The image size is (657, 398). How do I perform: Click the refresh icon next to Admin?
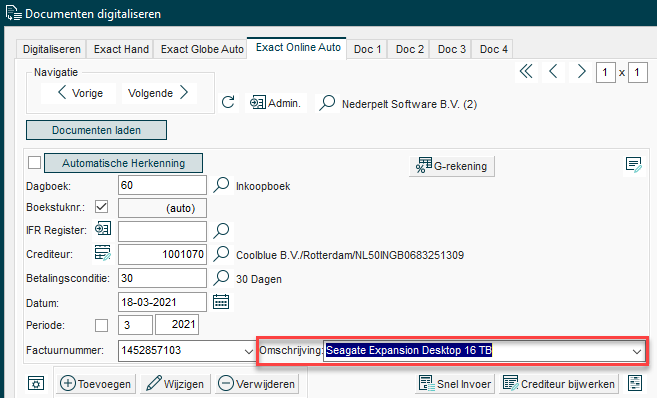[228, 102]
